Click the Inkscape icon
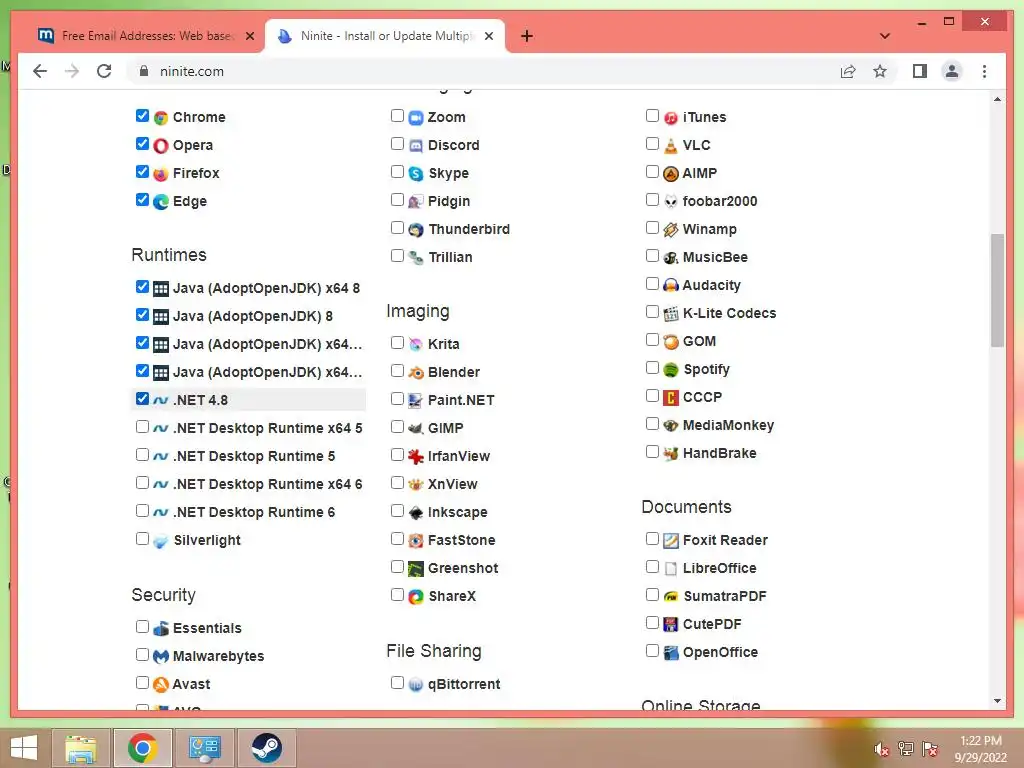The height and width of the screenshot is (768, 1024). (x=416, y=513)
